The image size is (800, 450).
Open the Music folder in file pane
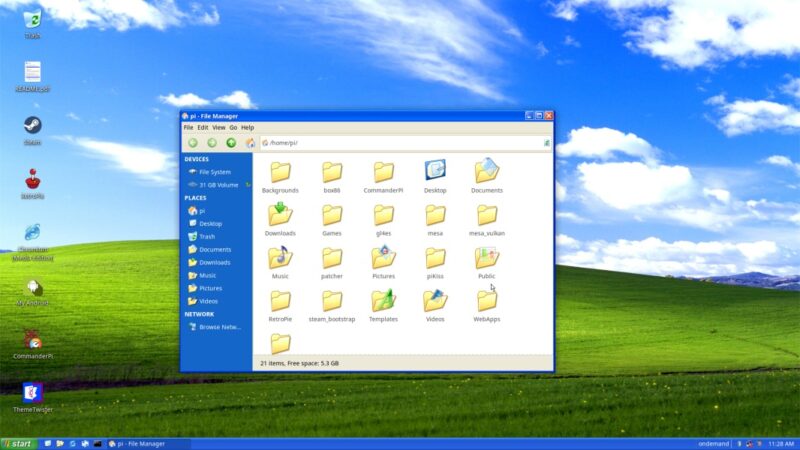[280, 263]
